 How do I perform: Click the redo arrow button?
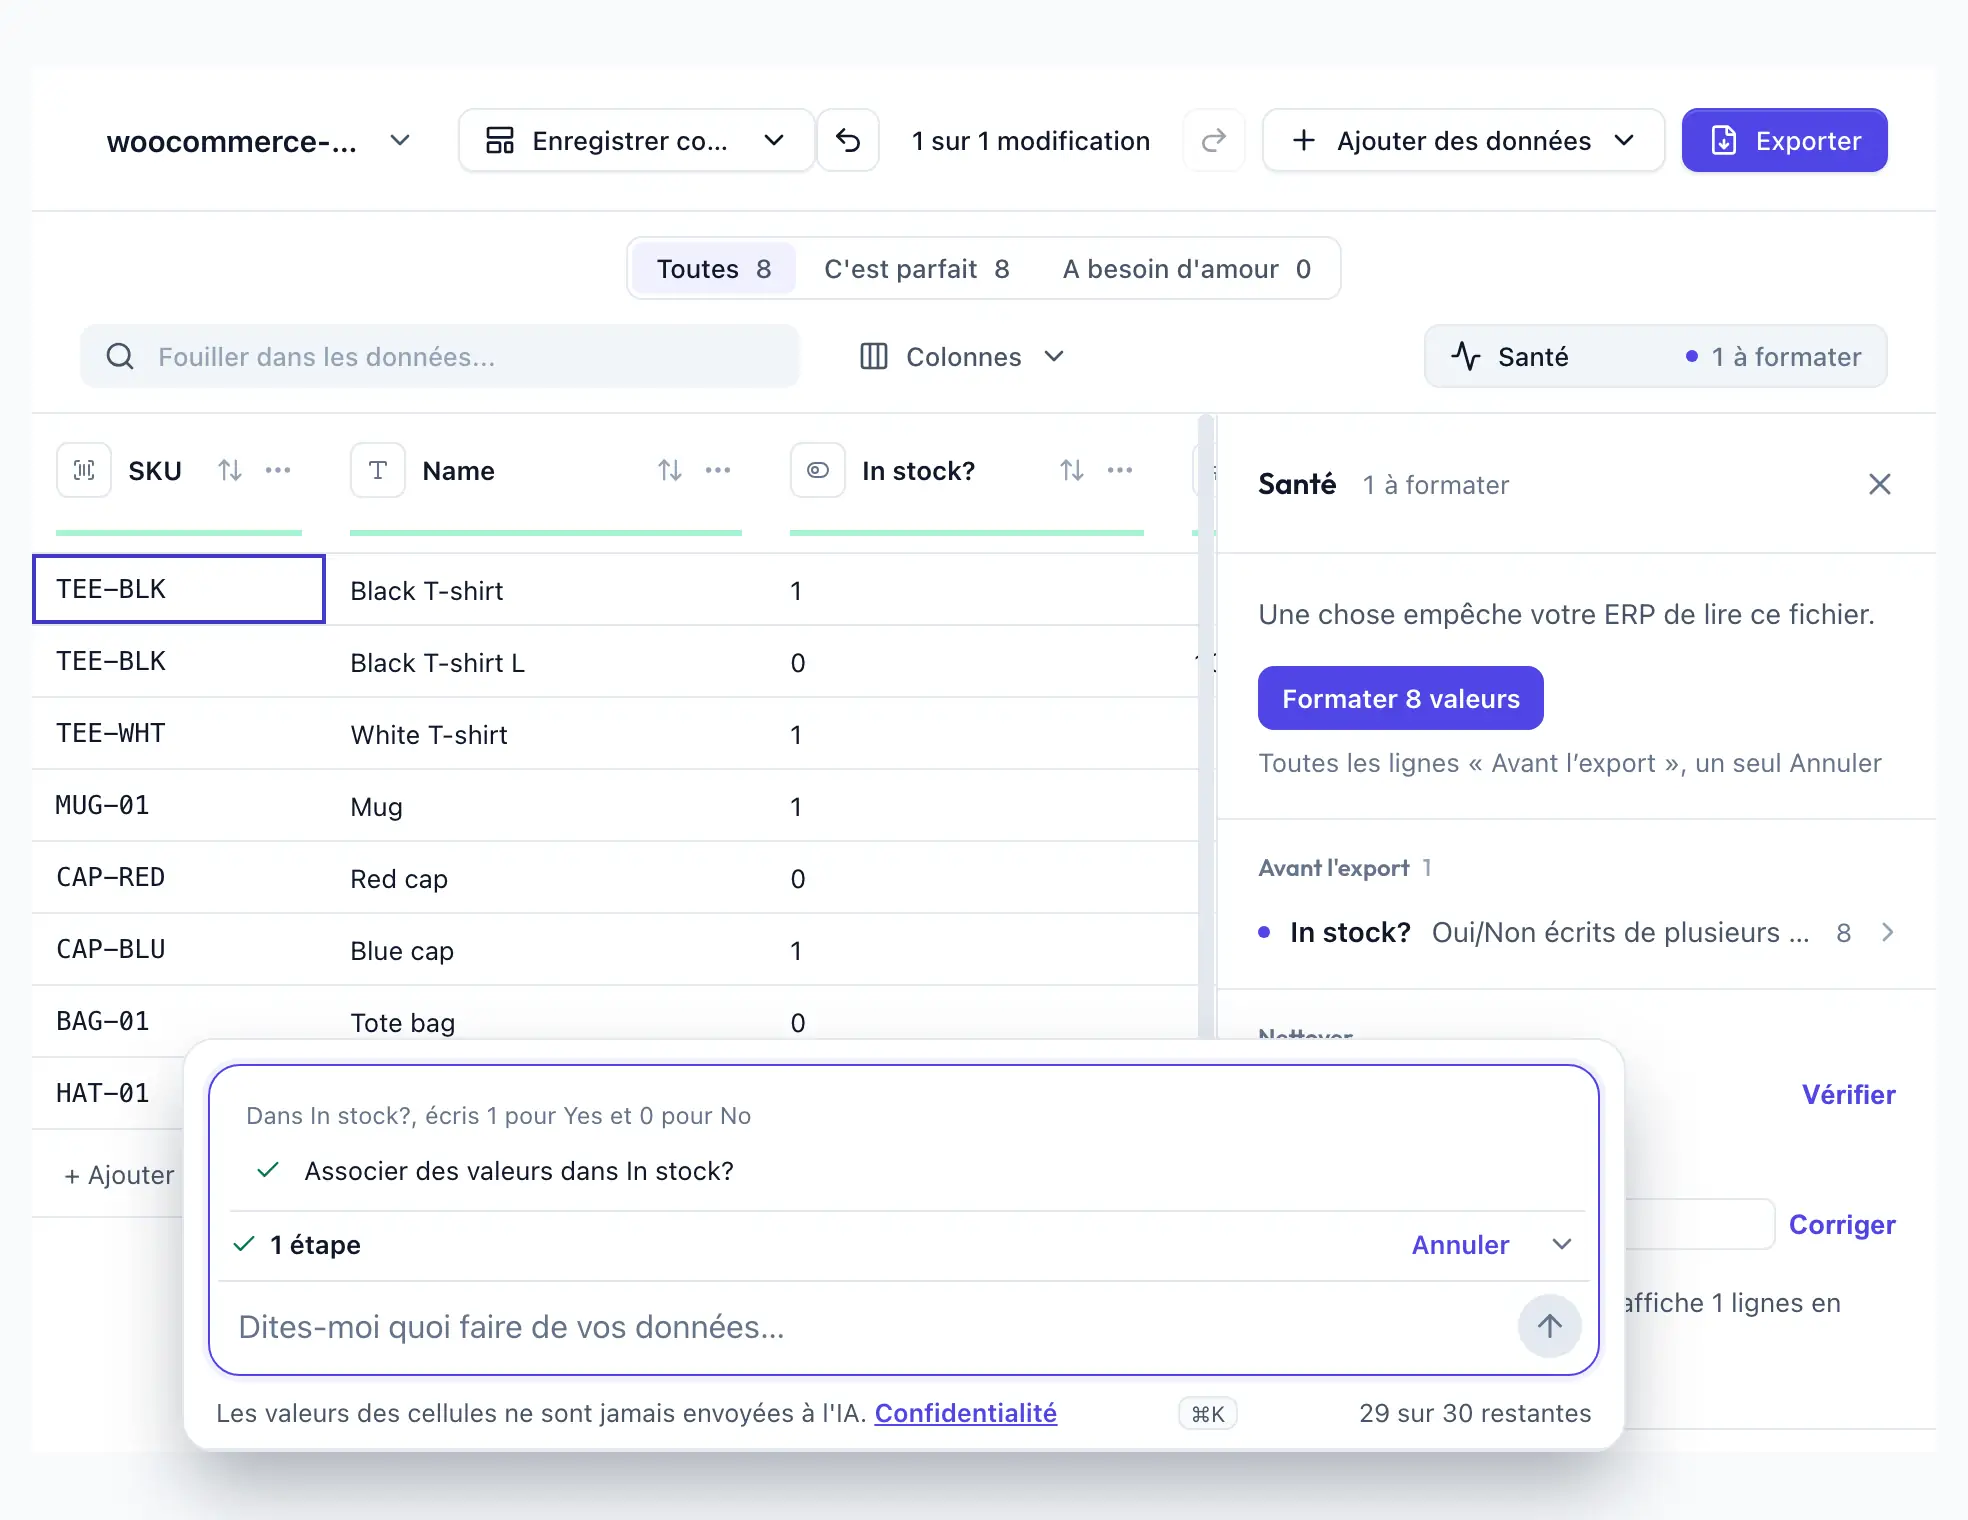(x=1213, y=141)
